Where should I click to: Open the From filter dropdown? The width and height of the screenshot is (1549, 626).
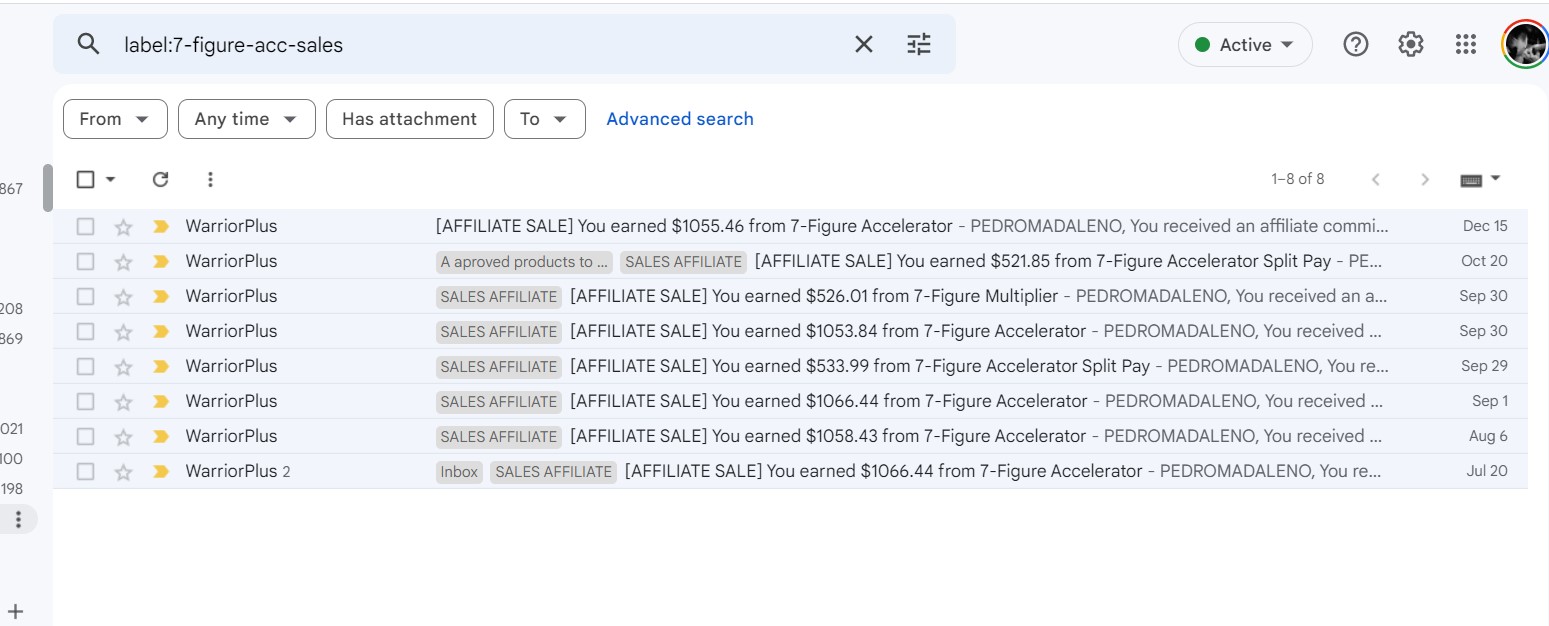click(114, 119)
